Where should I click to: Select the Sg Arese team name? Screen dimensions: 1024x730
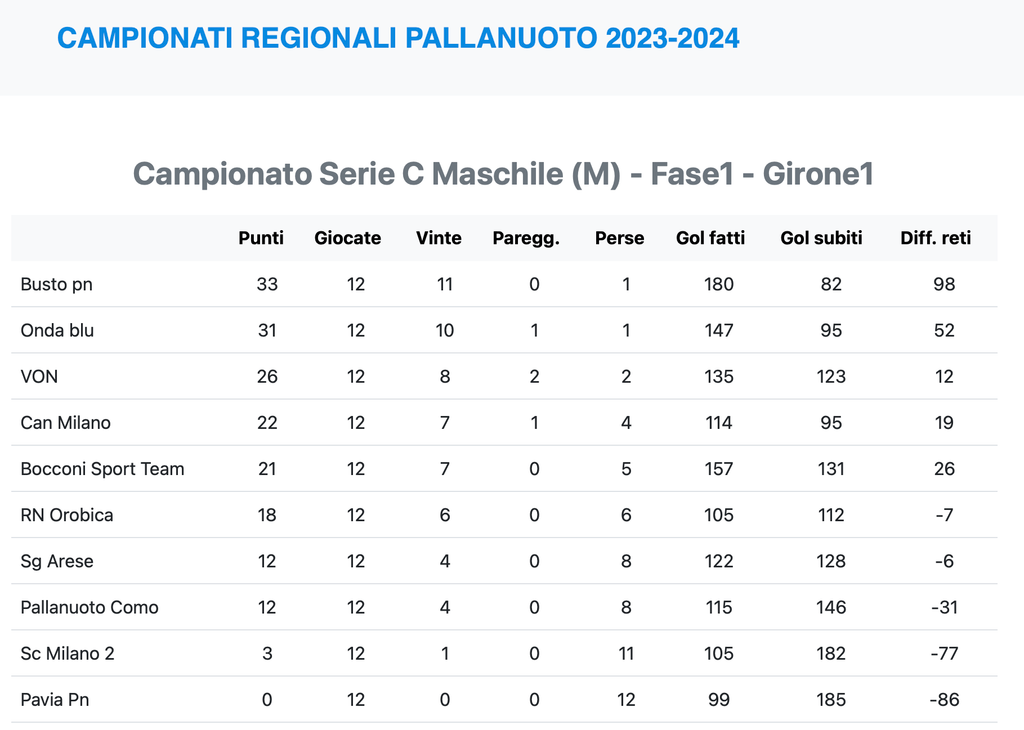pos(57,561)
